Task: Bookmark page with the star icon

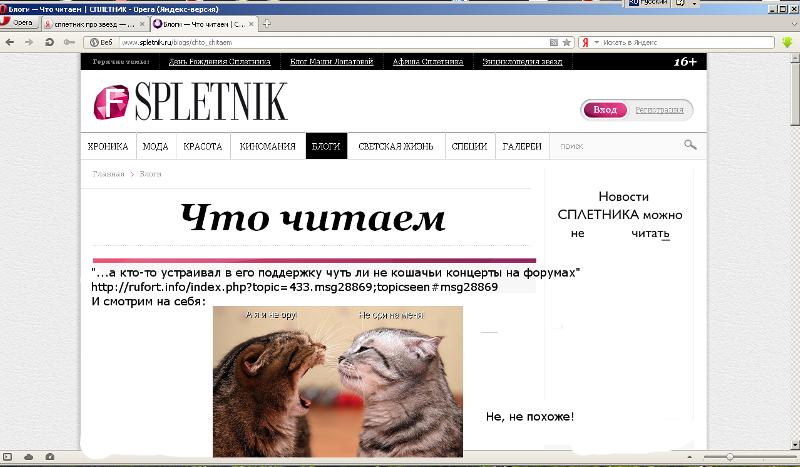Action: tap(566, 42)
